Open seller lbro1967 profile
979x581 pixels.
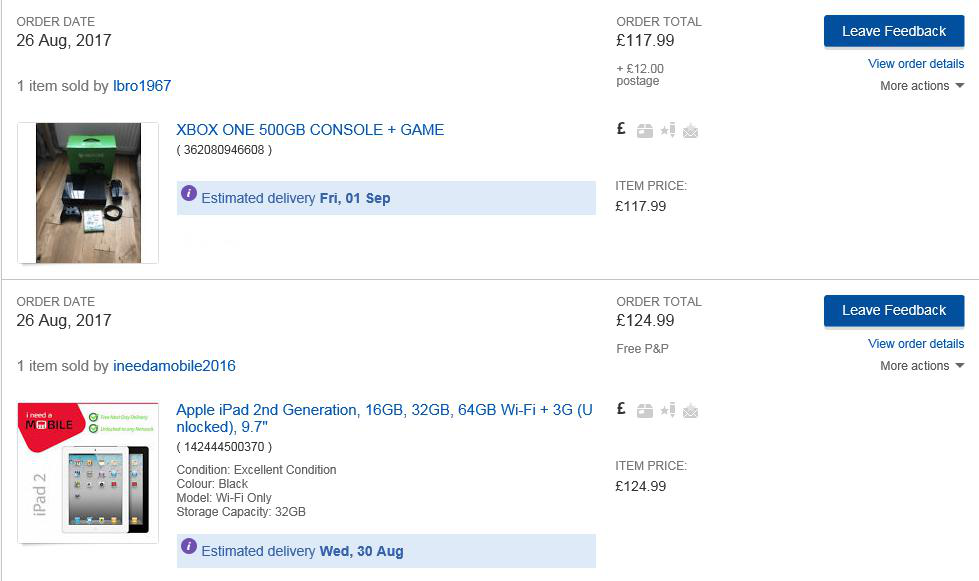click(x=142, y=86)
